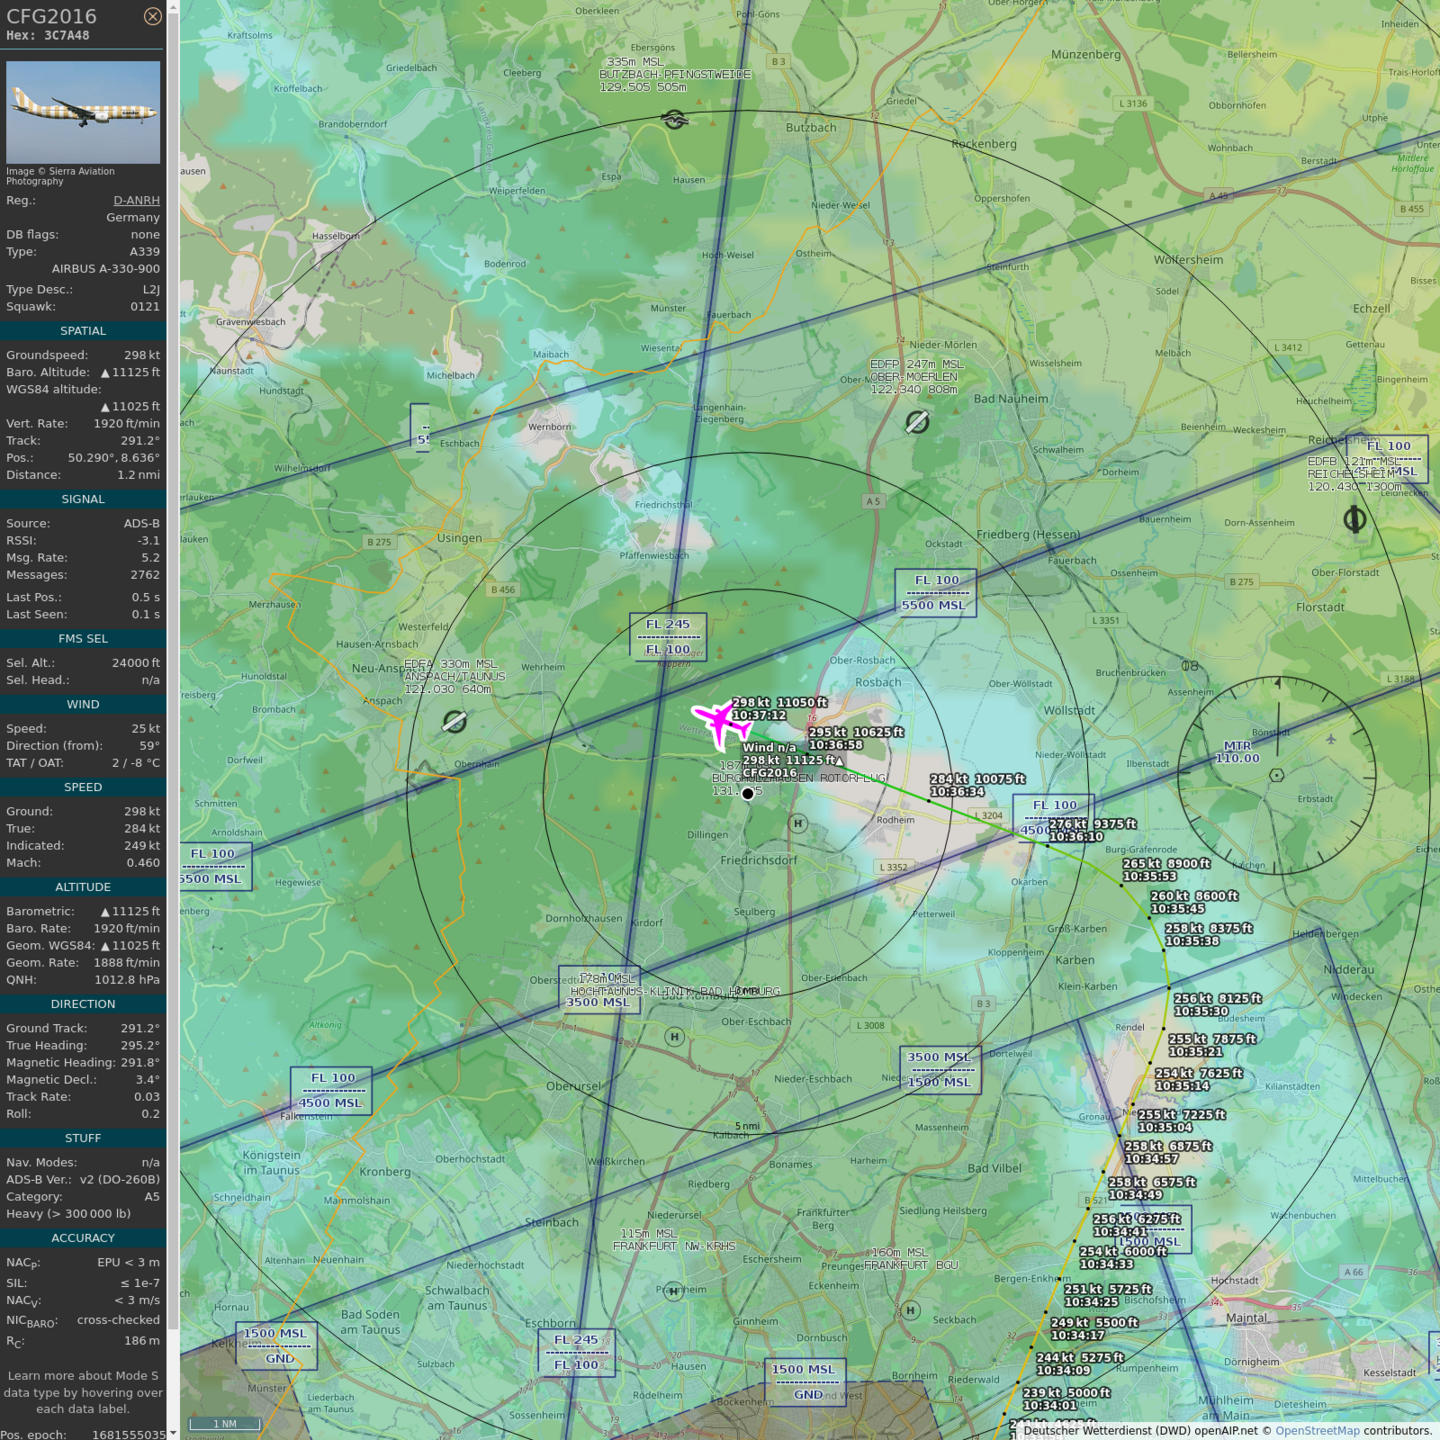The width and height of the screenshot is (1440, 1440).
Task: Click the info panel scroll-up arrow
Action: [x=173, y=6]
